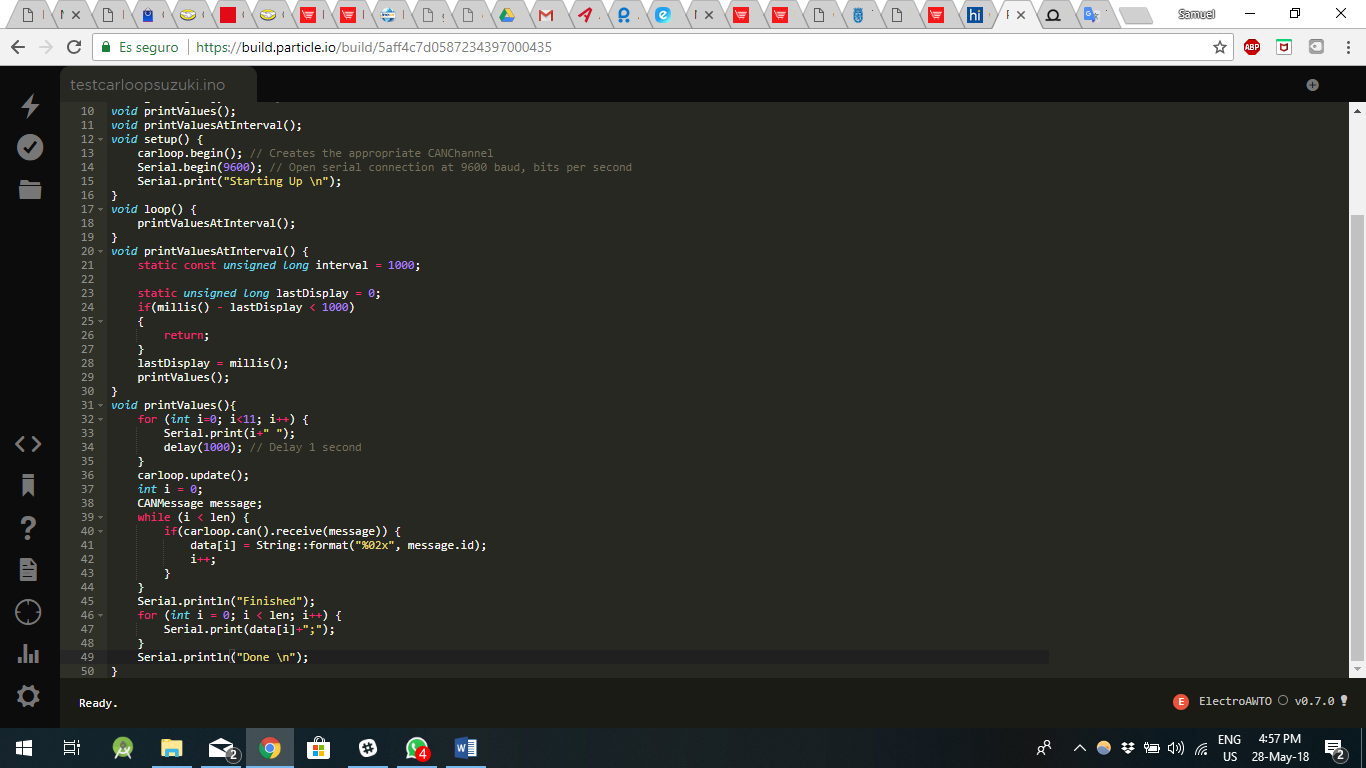Click the ElectroAWTO device name

(x=1235, y=702)
